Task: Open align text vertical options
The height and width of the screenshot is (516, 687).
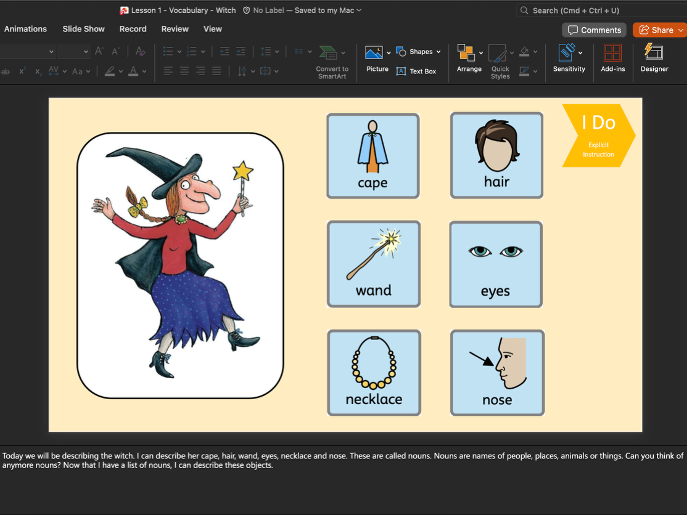Action: tap(269, 71)
